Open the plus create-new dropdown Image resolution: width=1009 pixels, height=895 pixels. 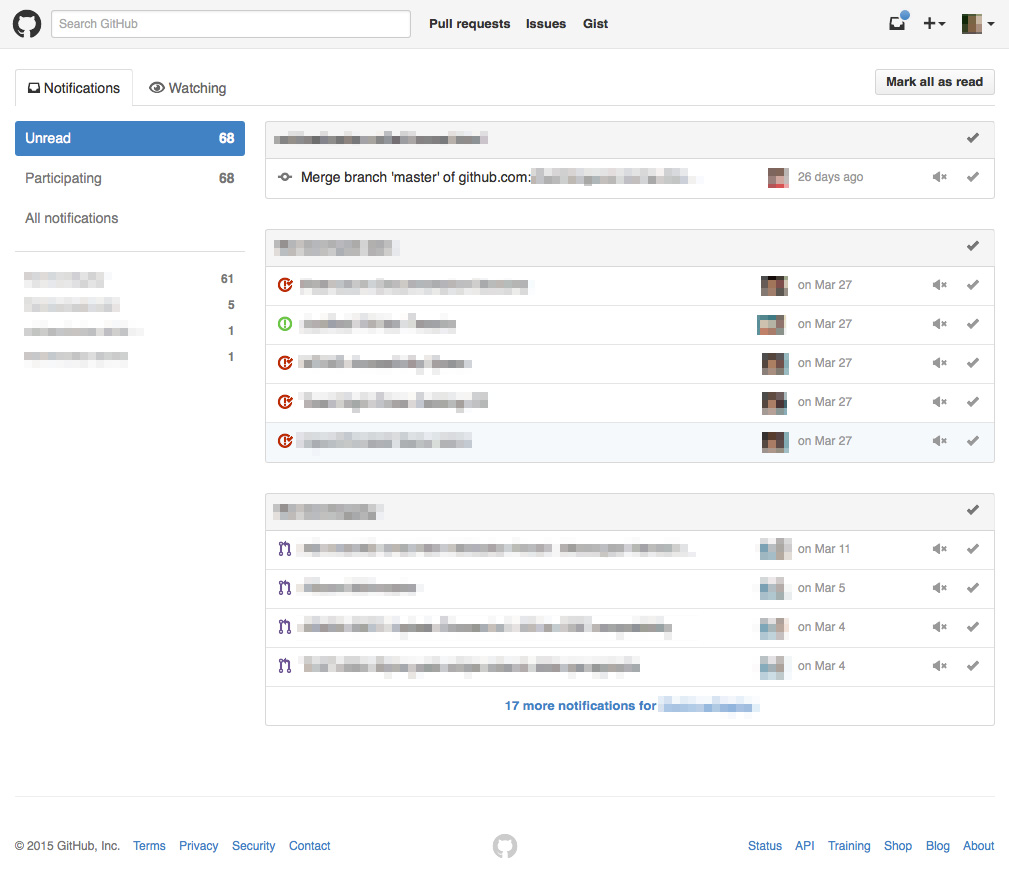pyautogui.click(x=934, y=24)
